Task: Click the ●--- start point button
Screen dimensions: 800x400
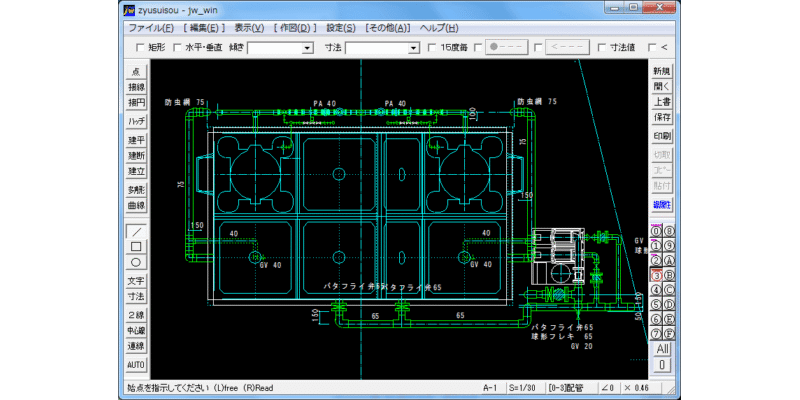Action: pyautogui.click(x=506, y=47)
